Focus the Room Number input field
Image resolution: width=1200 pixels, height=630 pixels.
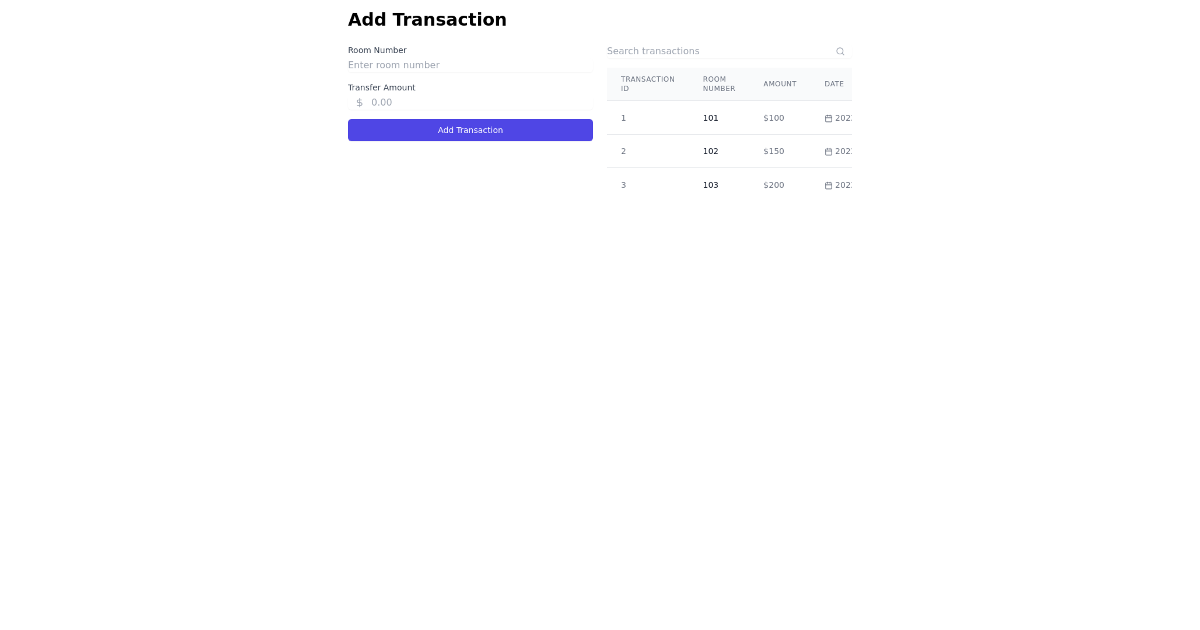470,65
